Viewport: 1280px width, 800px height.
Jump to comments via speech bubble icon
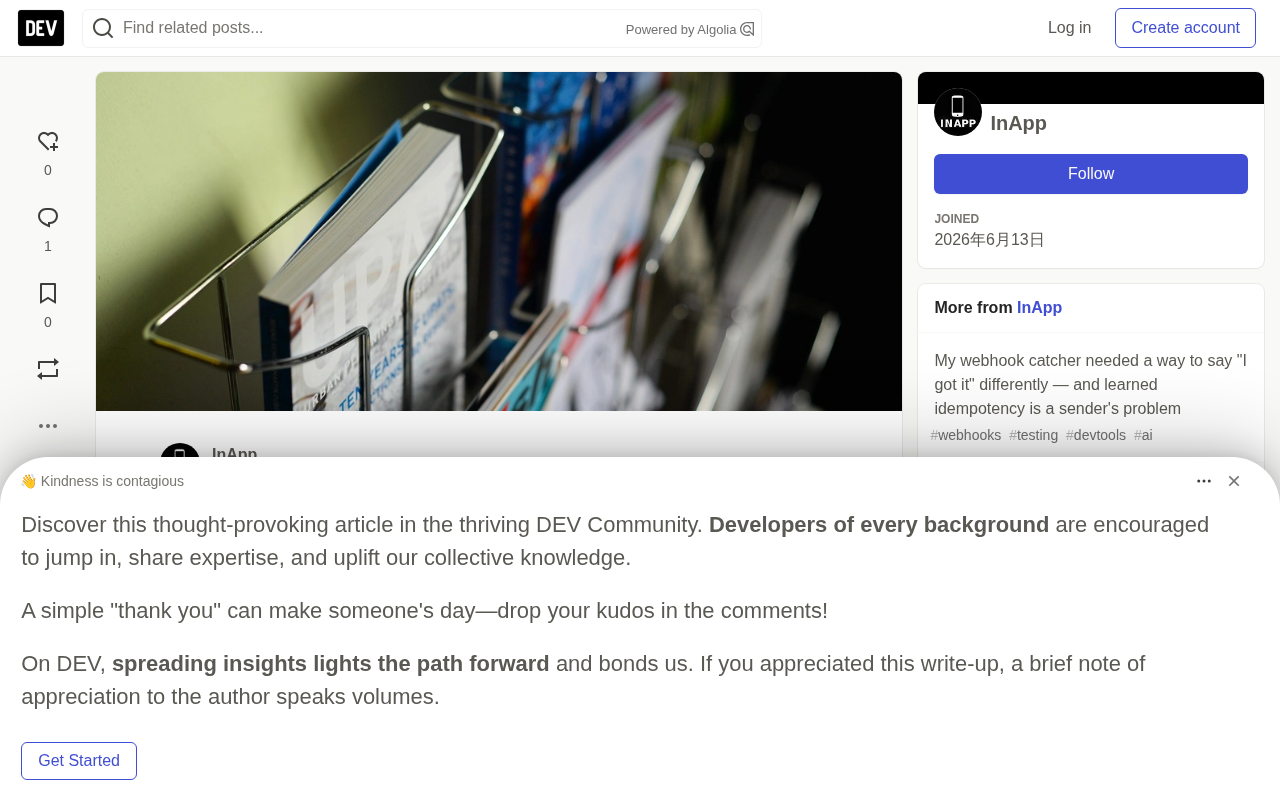coord(48,218)
